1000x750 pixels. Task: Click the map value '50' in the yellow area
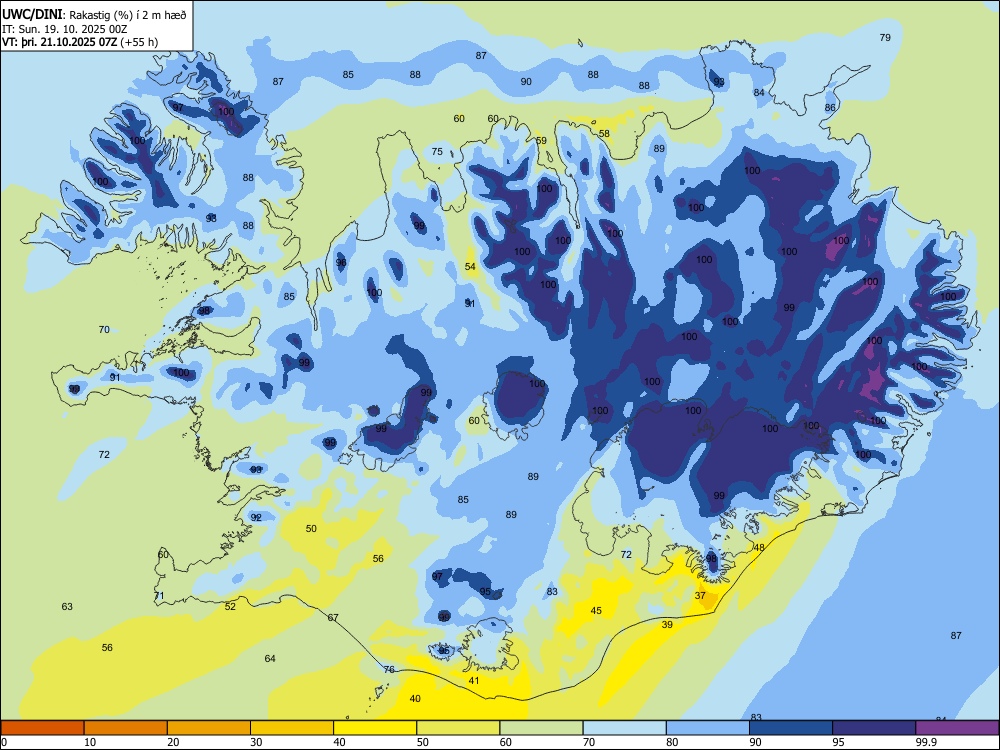tap(311, 529)
